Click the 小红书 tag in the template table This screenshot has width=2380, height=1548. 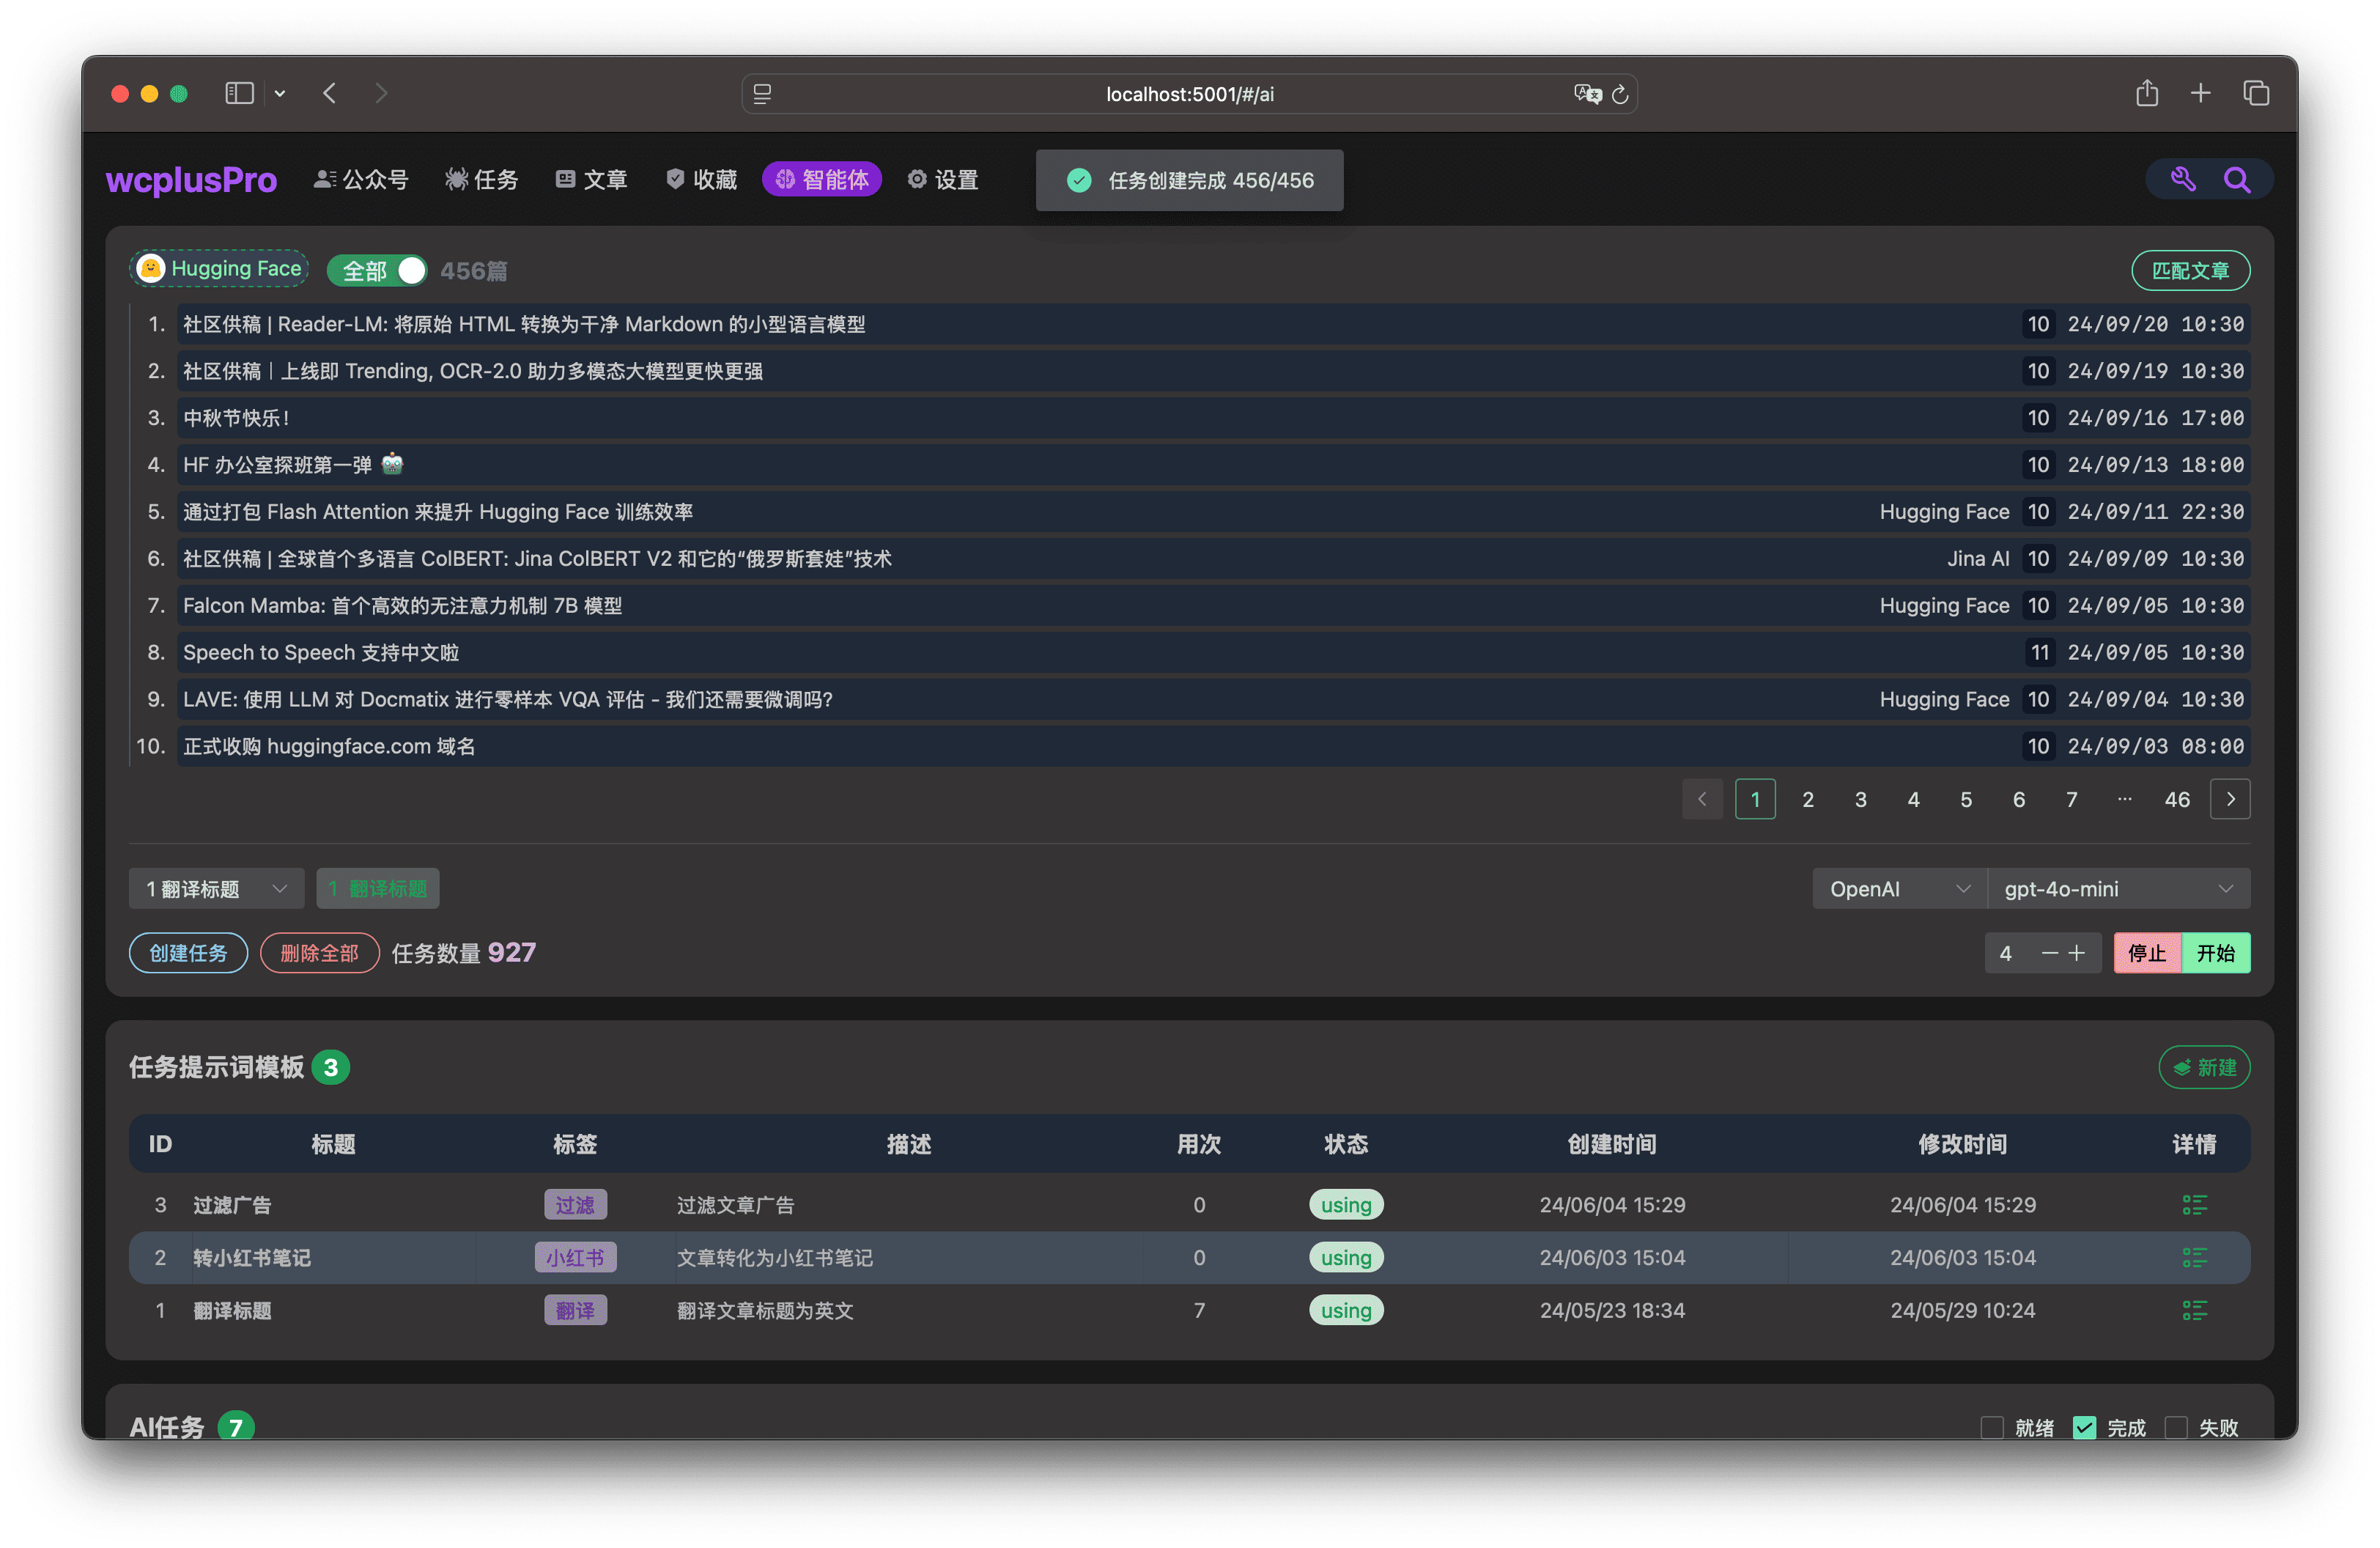575,1258
